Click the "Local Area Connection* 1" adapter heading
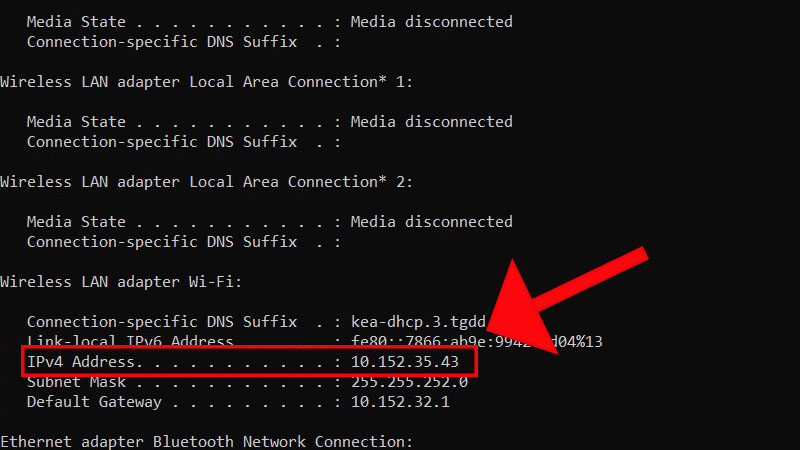Screen dimensions: 800x450 pyautogui.click(x=207, y=82)
